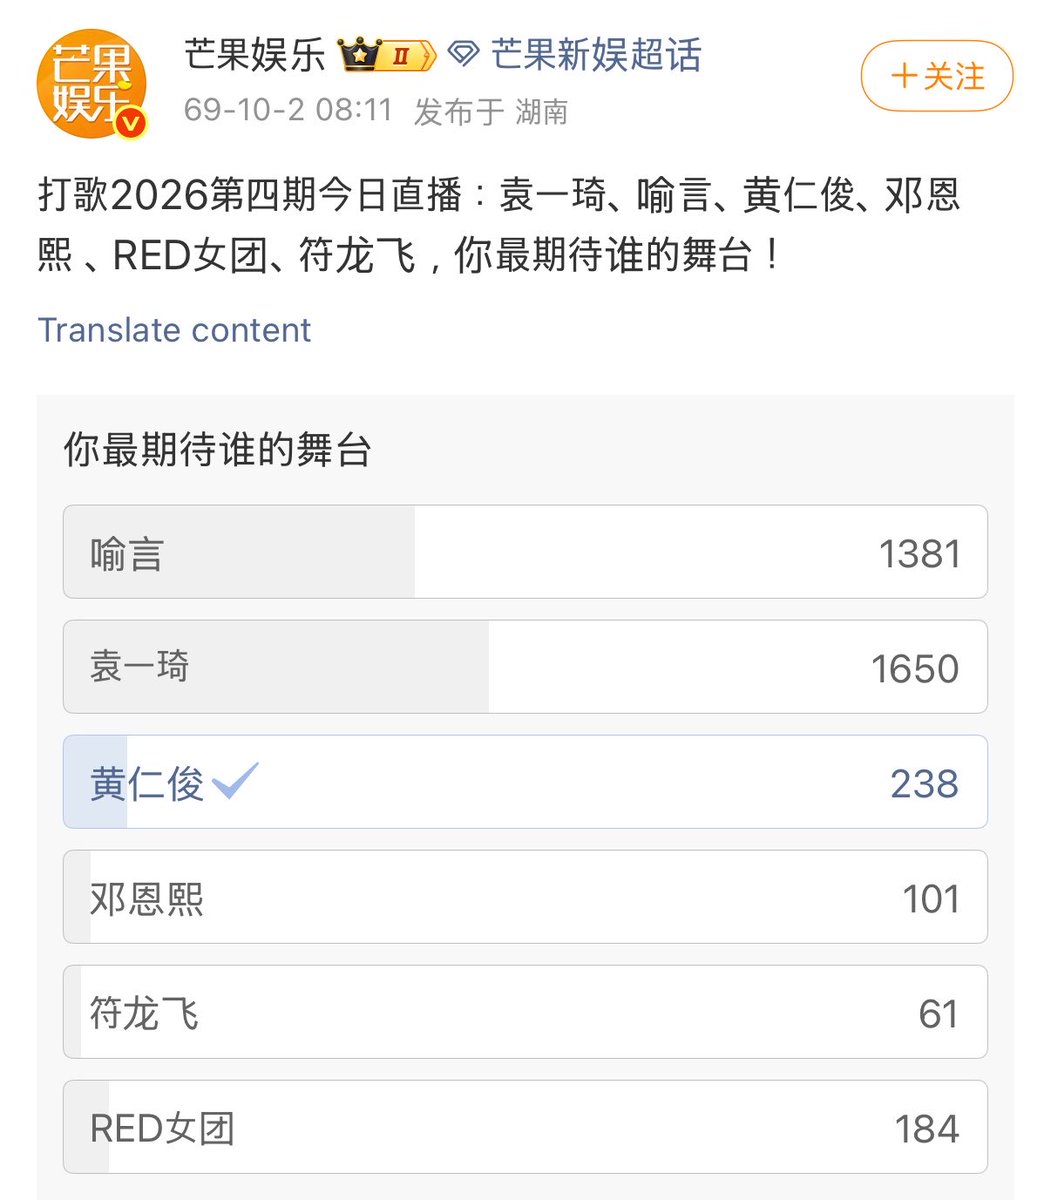Tap the plus sign in 关注 button

[x=903, y=77]
